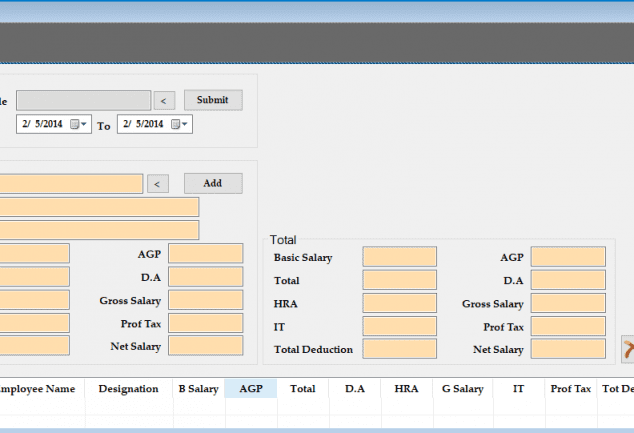Click the calendar icon in To date
Viewport: 634px width, 433px height.
(175, 124)
